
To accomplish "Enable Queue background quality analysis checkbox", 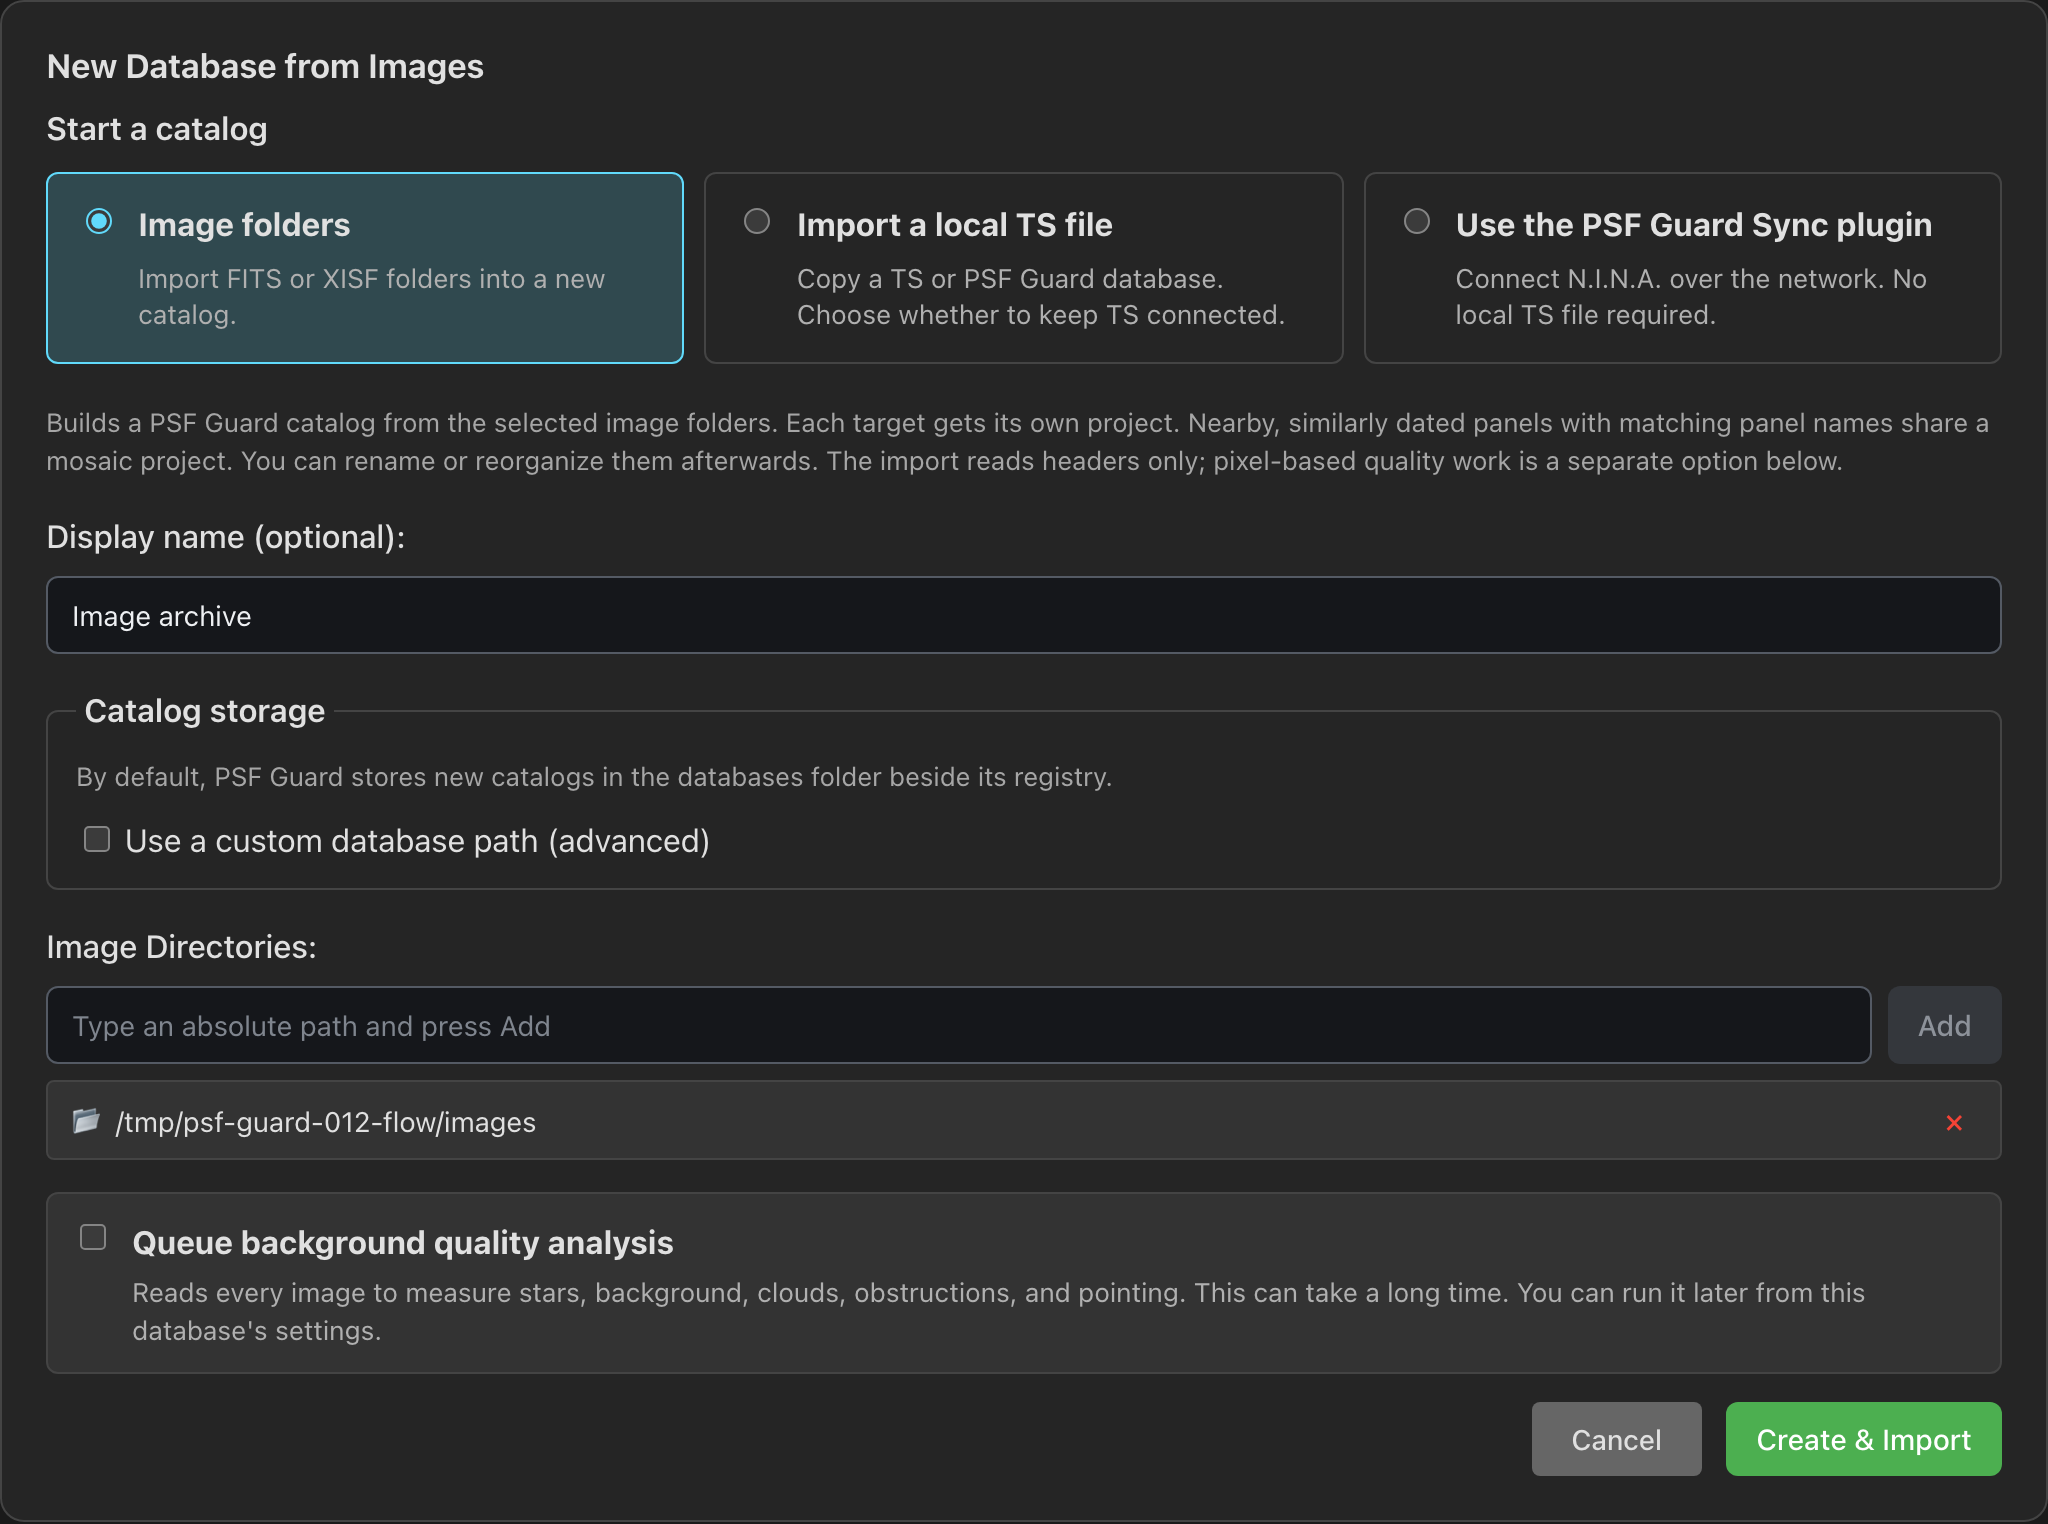I will click(93, 1238).
